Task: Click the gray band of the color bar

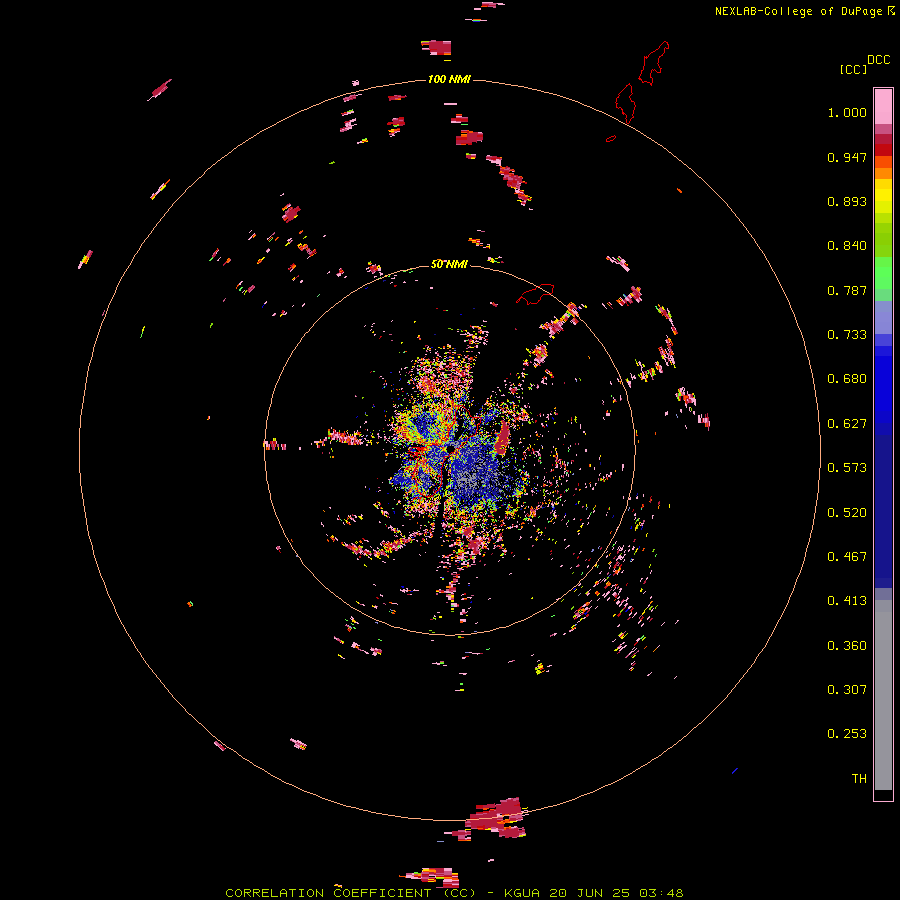Action: [883, 695]
